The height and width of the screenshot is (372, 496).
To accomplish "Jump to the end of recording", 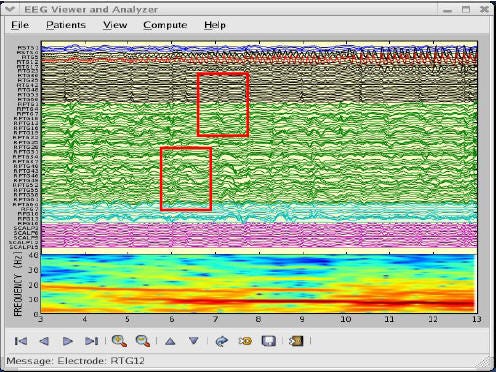I will click(91, 341).
